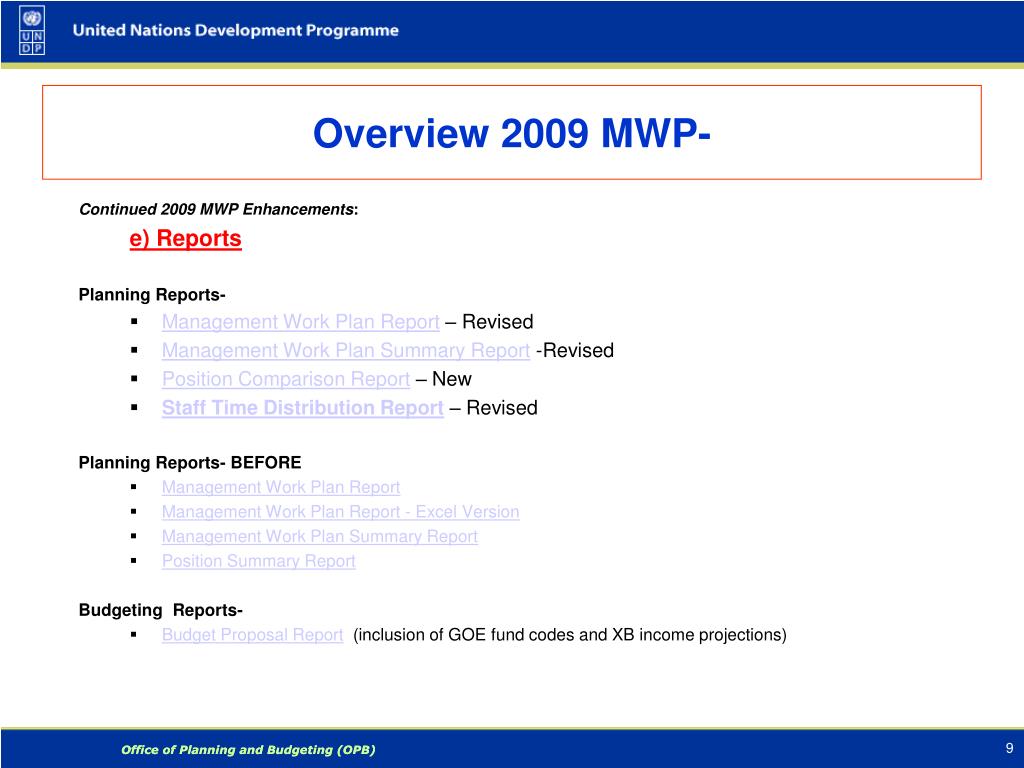Open Management Work Plan Report under BEFORE section
Screen dimensions: 1024x768
(281, 488)
